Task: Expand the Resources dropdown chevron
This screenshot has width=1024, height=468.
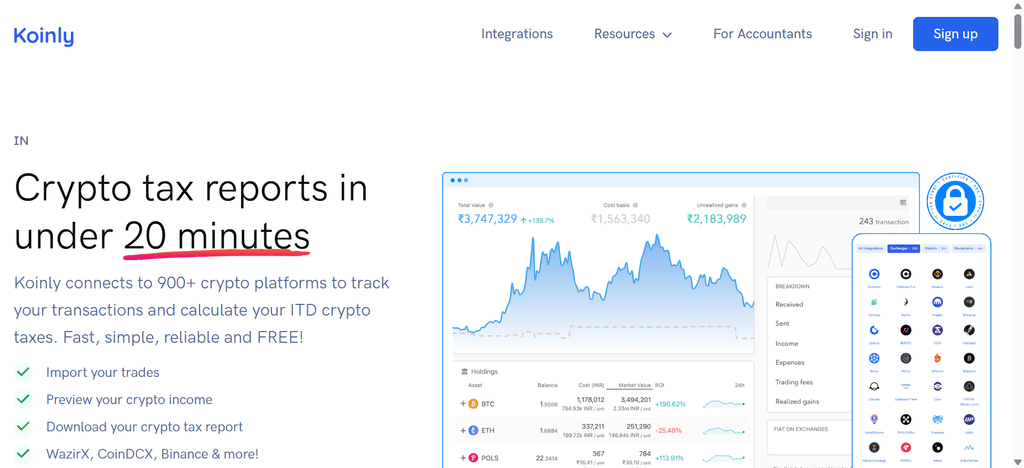Action: click(x=667, y=35)
